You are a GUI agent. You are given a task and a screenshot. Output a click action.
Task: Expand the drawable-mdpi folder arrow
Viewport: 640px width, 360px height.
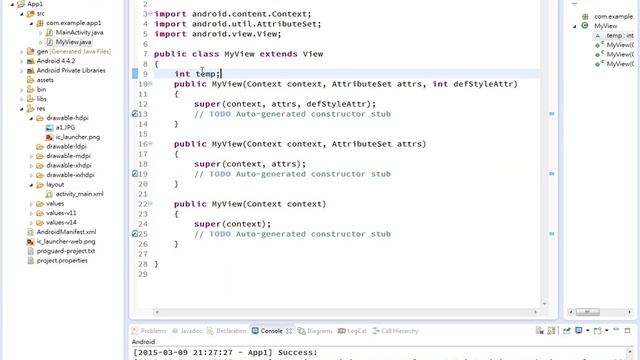pyautogui.click(x=31, y=156)
